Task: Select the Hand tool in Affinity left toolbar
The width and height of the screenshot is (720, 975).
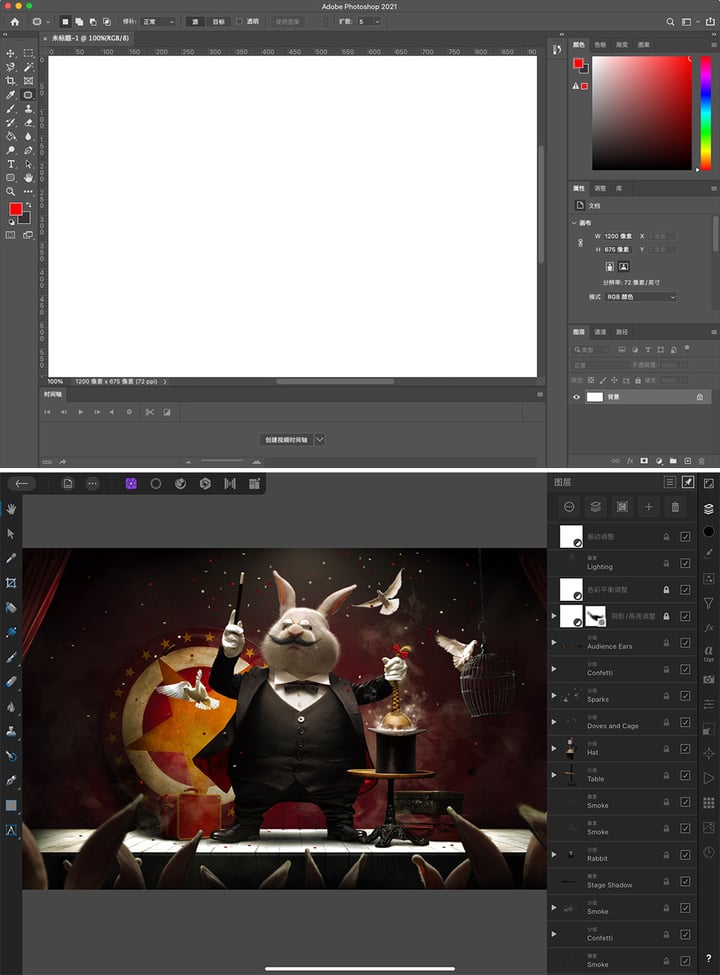Action: [11, 509]
